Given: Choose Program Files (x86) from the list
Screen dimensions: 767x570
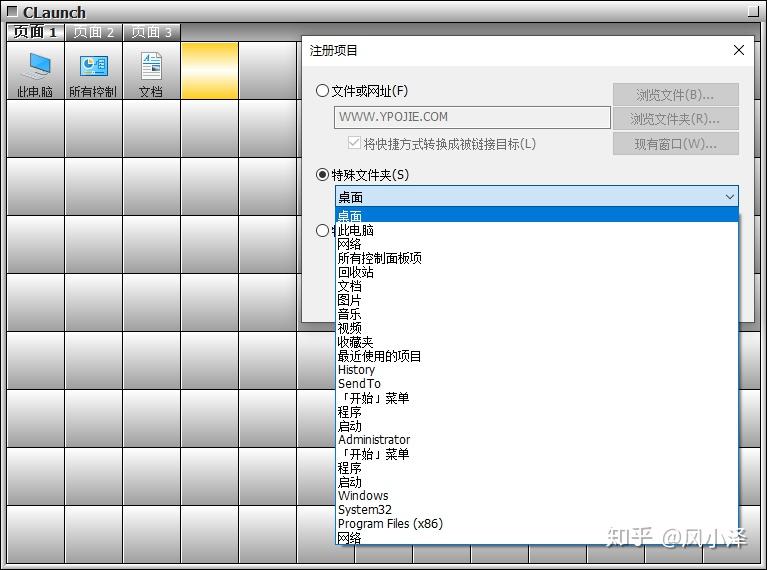Looking at the screenshot, I should 537,524.
